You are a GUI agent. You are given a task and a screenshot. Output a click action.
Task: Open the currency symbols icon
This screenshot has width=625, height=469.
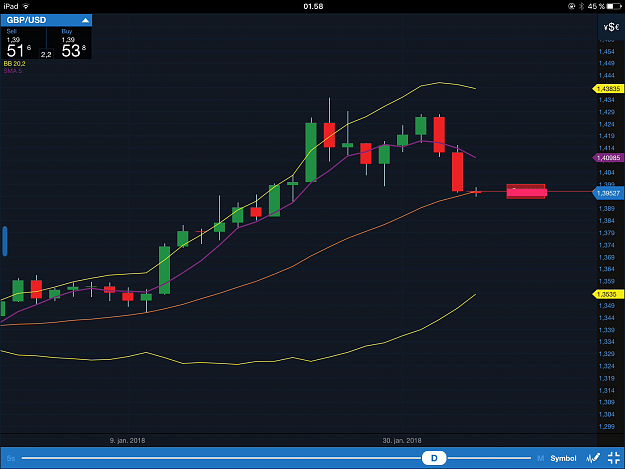(611, 27)
